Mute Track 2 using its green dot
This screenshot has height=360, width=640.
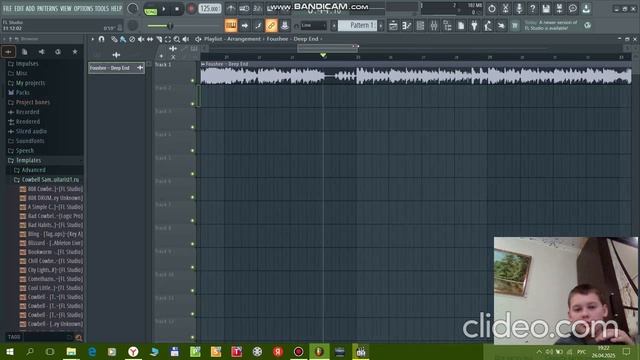pos(193,104)
